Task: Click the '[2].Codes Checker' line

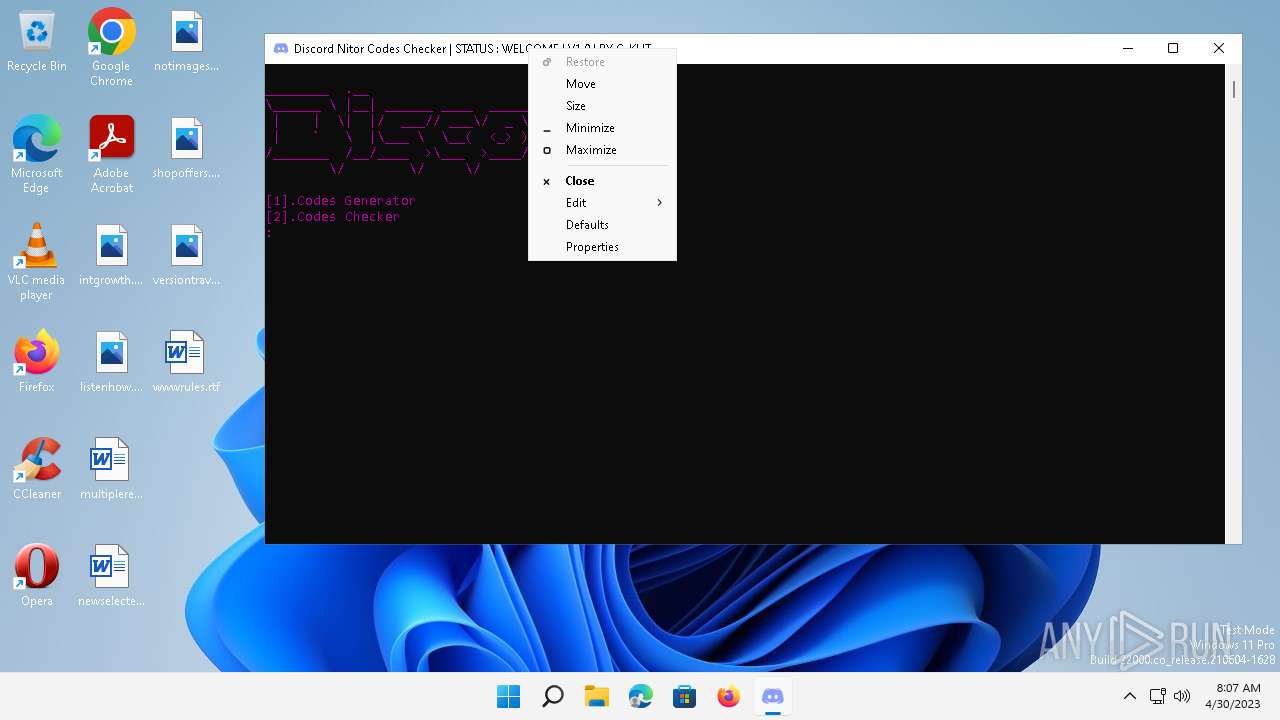Action: tap(332, 217)
